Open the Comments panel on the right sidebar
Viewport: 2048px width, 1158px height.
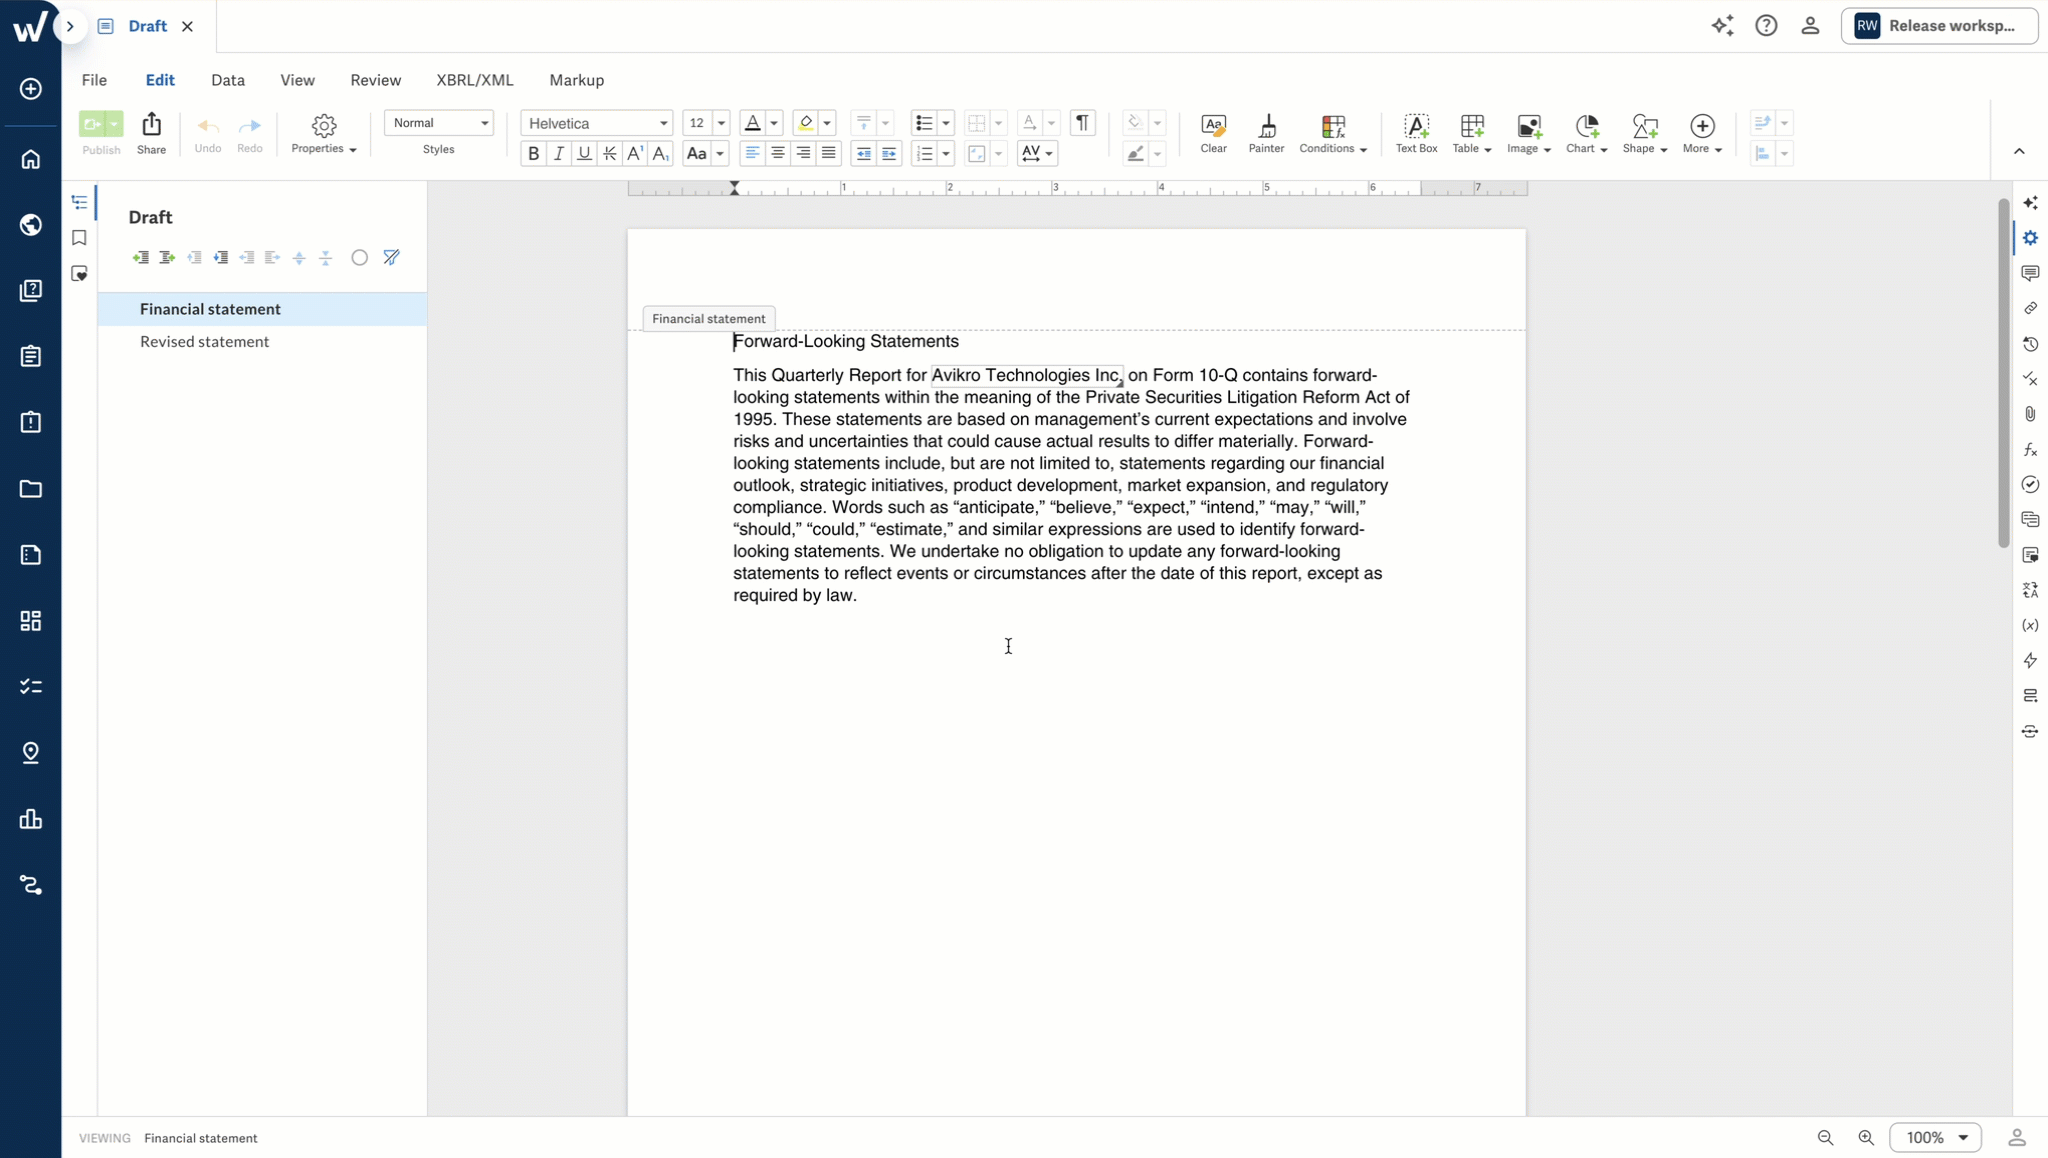click(2031, 273)
